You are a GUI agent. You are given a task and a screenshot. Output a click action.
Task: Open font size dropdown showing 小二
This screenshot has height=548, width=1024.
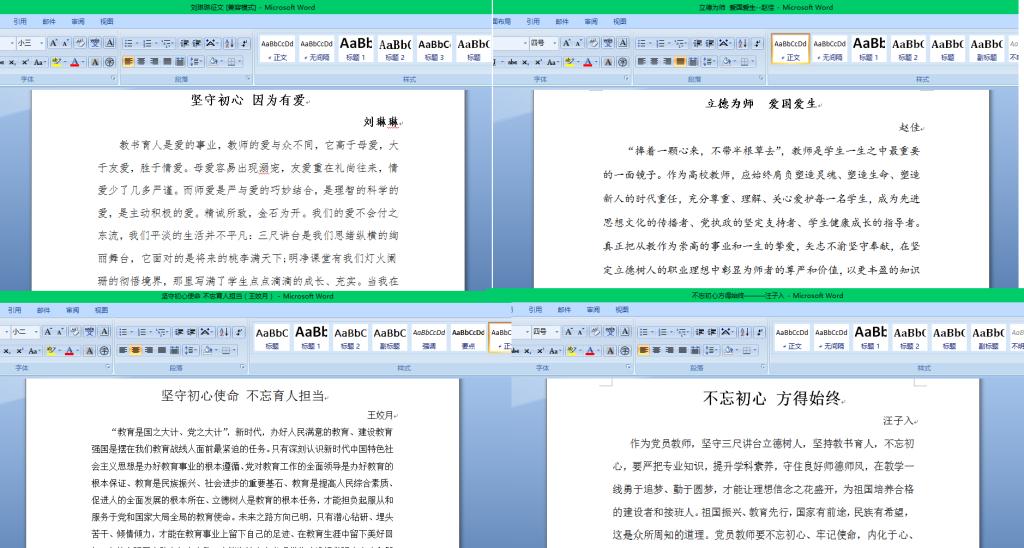tap(36, 332)
